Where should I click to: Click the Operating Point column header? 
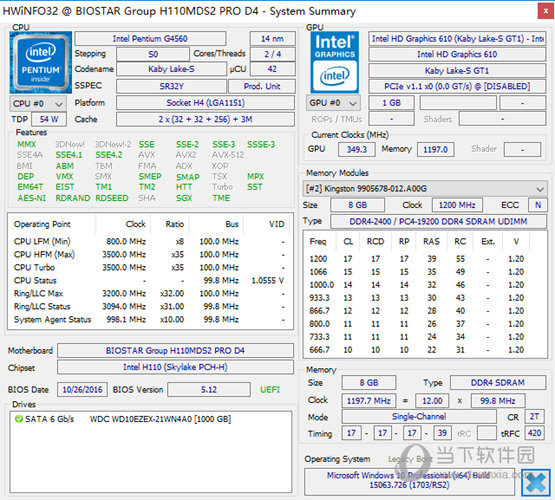(42, 224)
